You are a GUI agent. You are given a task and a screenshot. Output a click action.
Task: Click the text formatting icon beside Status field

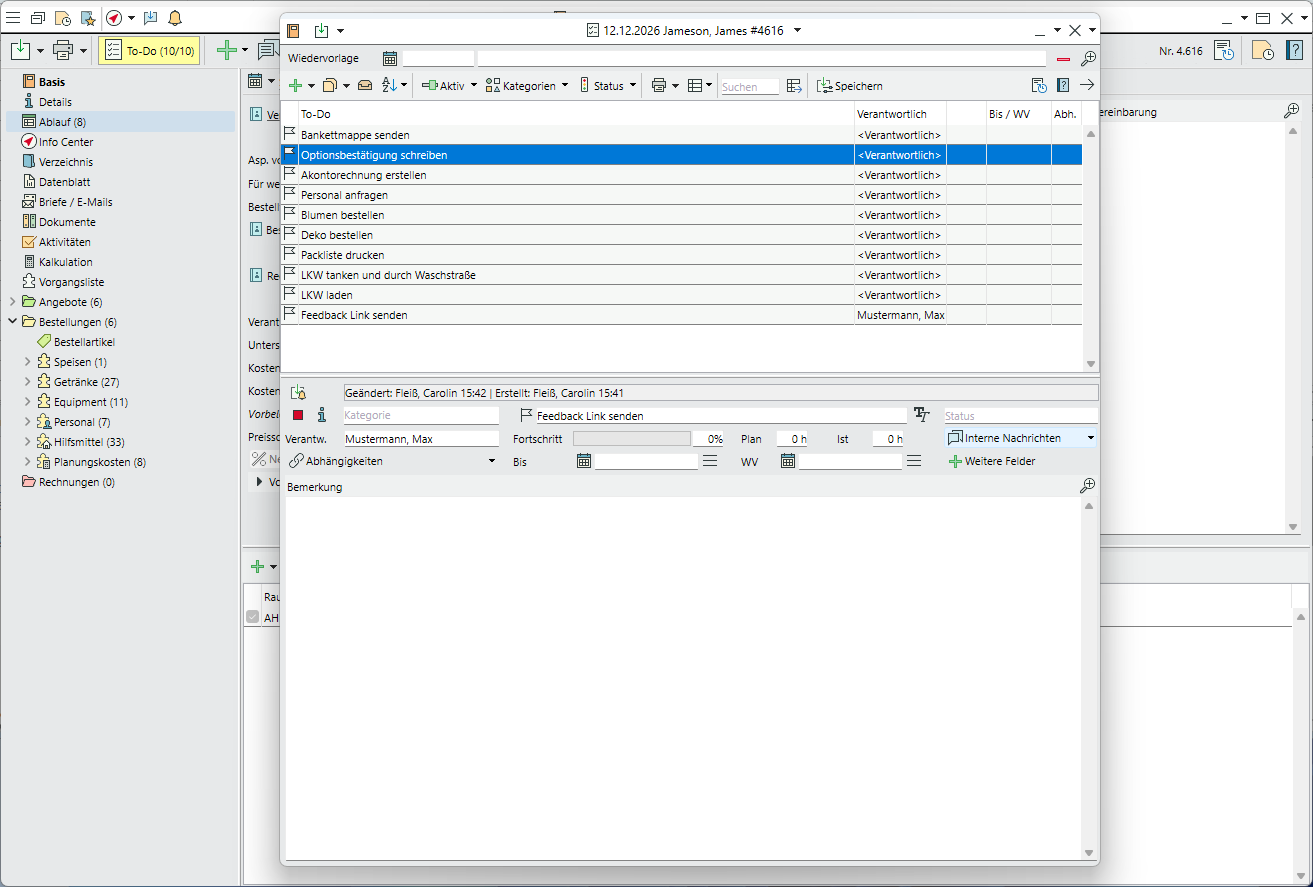922,415
